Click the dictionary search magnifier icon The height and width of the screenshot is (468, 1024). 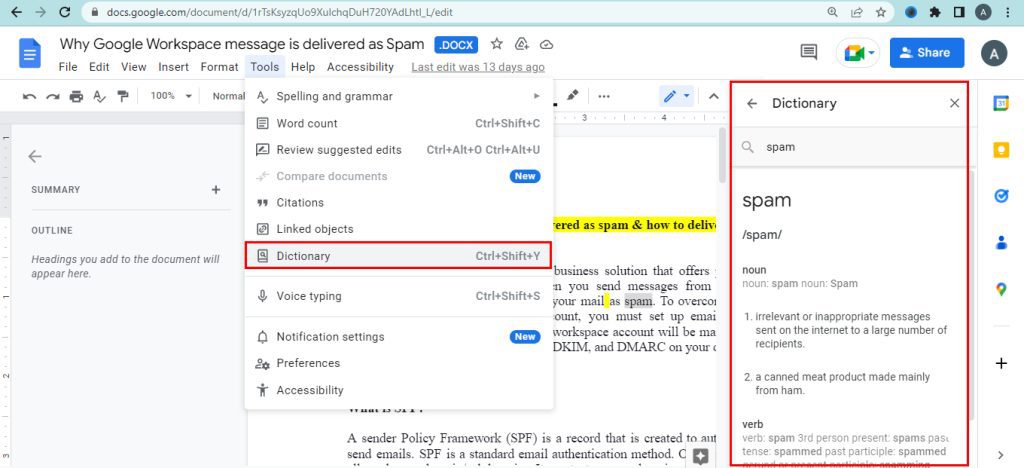point(748,147)
